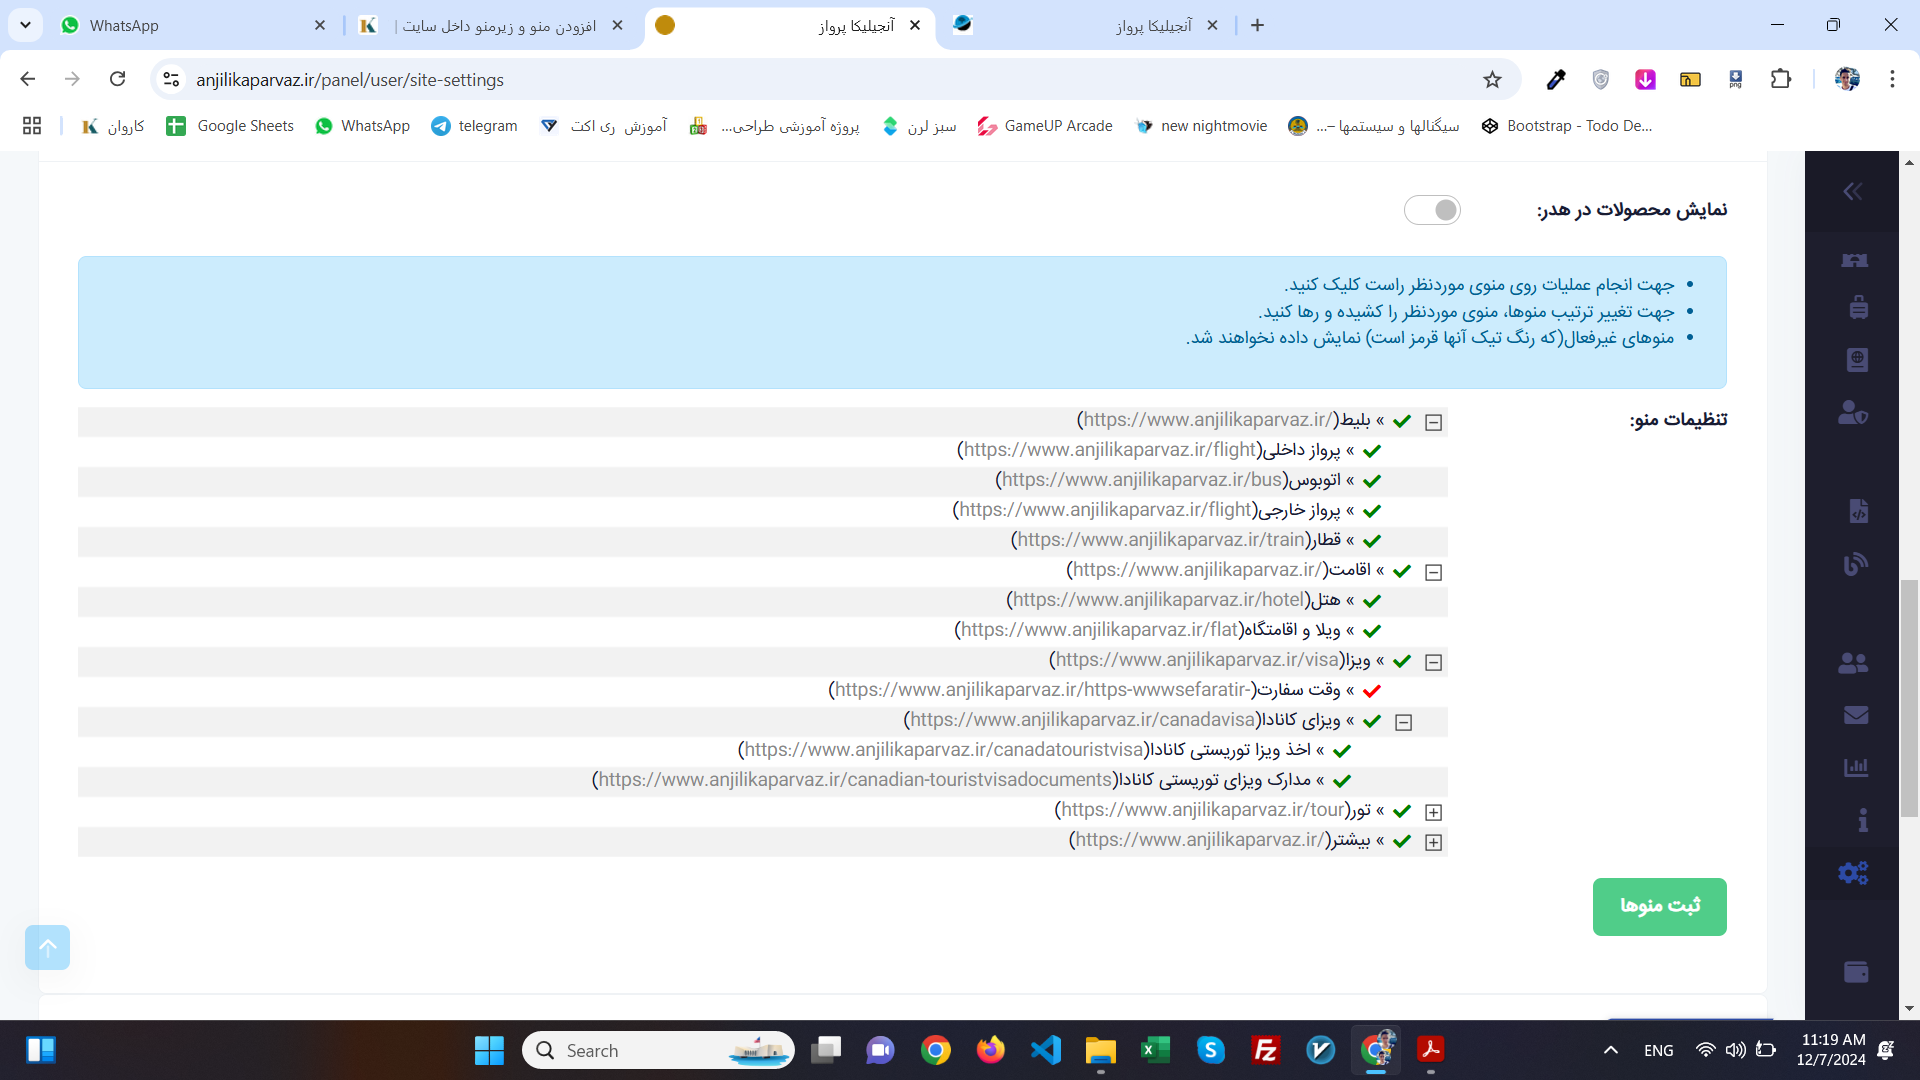Switch to افزودن منو و زیرمنو tab
Image resolution: width=1920 pixels, height=1080 pixels.
click(490, 26)
